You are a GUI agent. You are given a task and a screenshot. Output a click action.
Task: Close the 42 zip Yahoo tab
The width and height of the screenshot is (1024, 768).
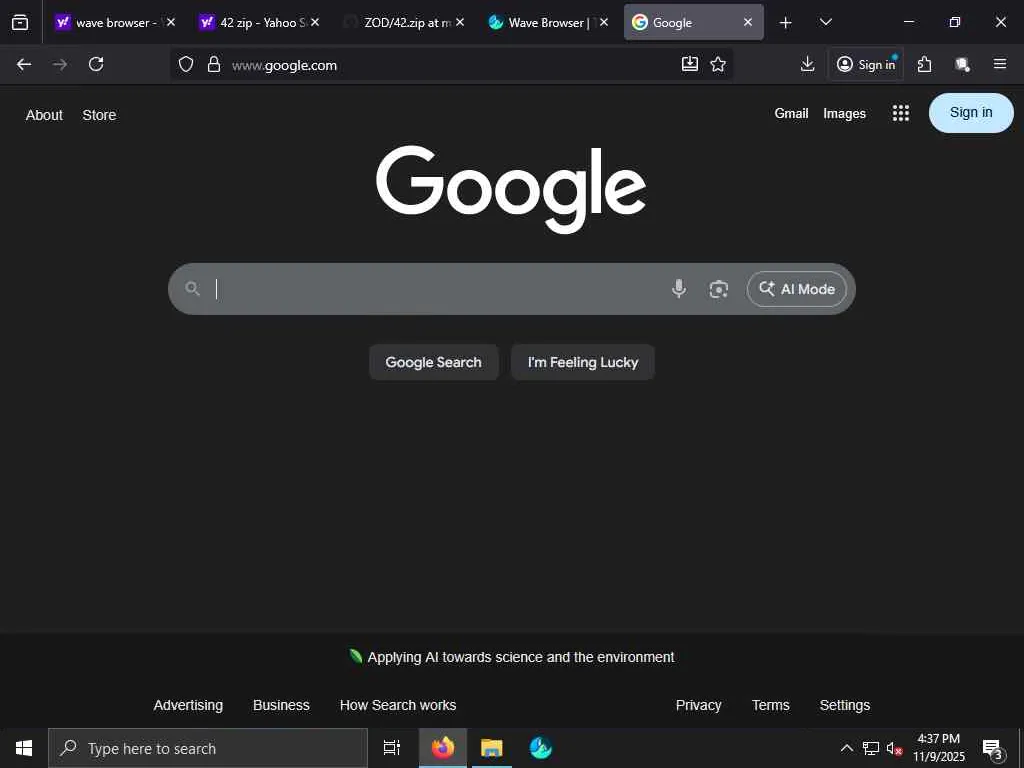315,22
